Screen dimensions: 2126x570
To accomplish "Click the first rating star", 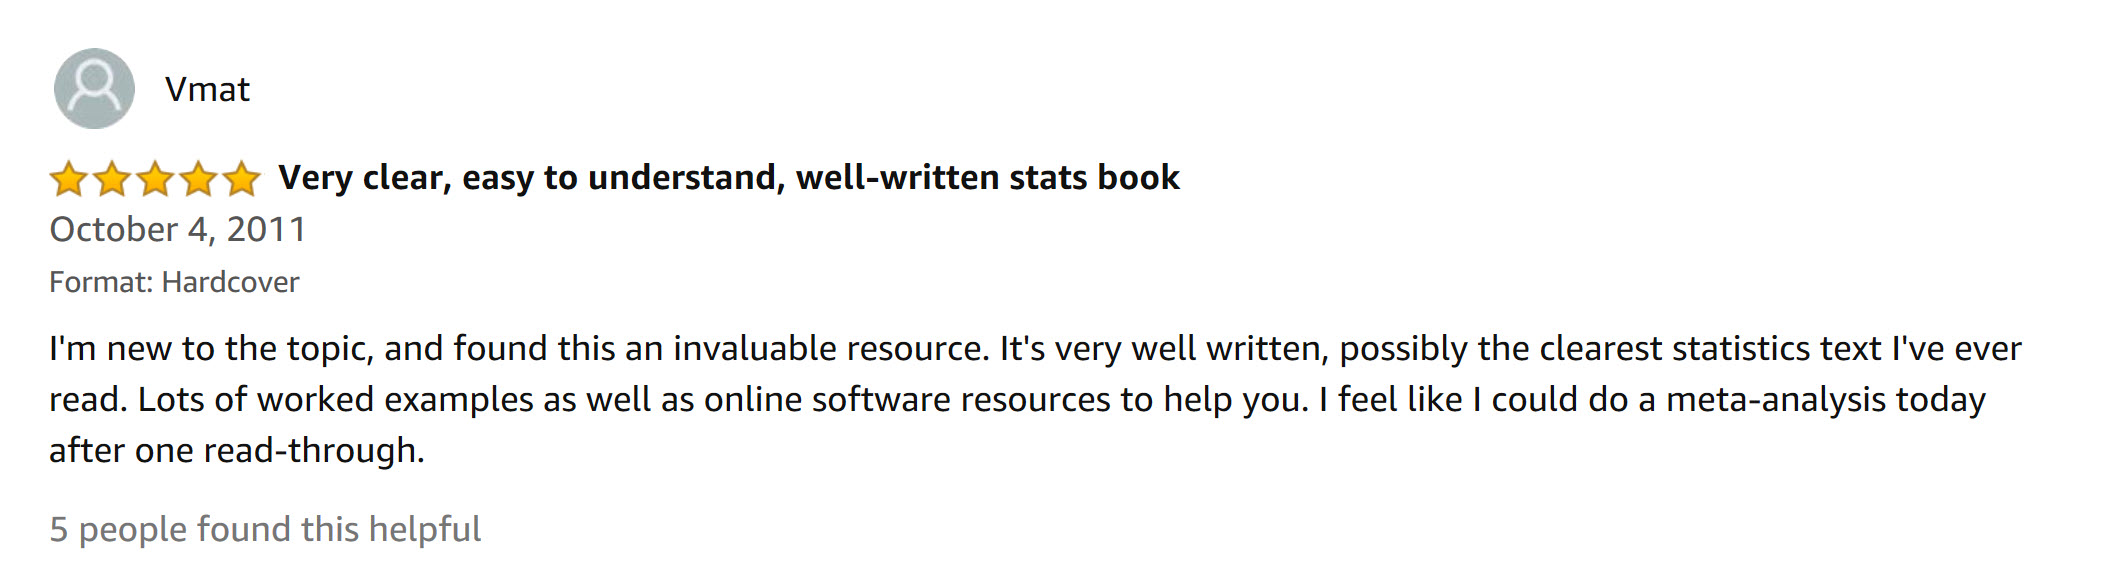I will (x=68, y=179).
